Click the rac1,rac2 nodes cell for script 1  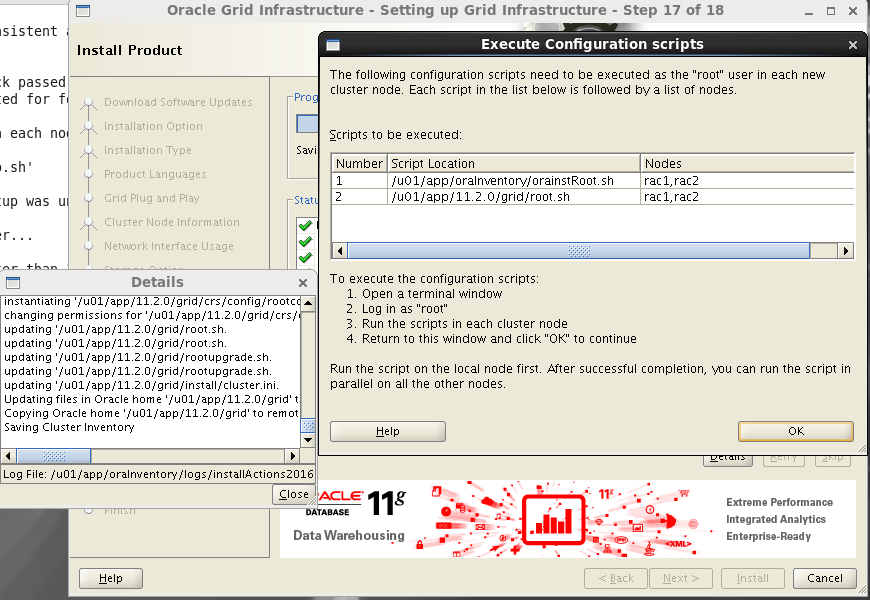tap(747, 180)
